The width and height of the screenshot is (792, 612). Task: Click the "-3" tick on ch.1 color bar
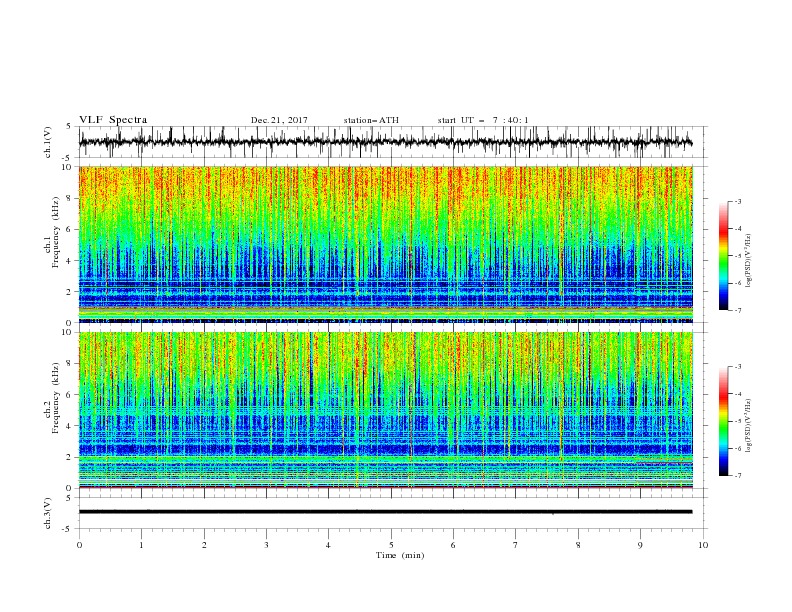click(738, 201)
